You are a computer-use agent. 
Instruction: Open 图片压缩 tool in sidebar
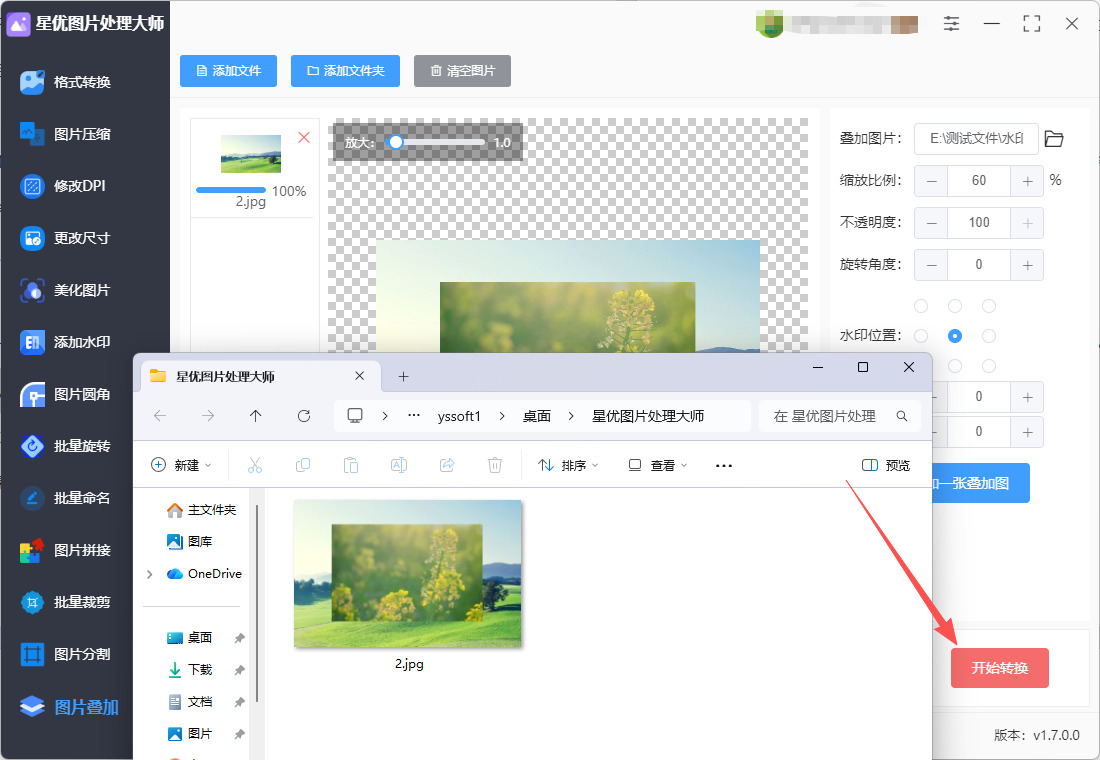pos(65,134)
